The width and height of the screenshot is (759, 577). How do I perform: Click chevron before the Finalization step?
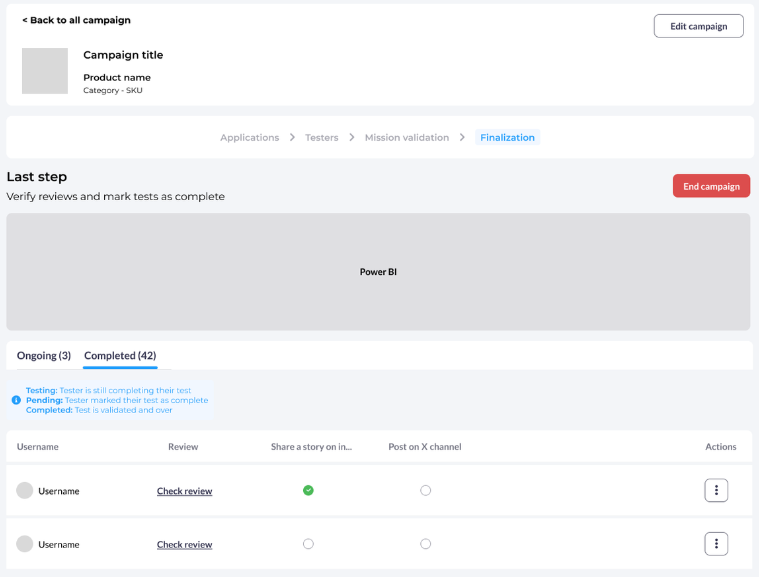[x=463, y=138]
